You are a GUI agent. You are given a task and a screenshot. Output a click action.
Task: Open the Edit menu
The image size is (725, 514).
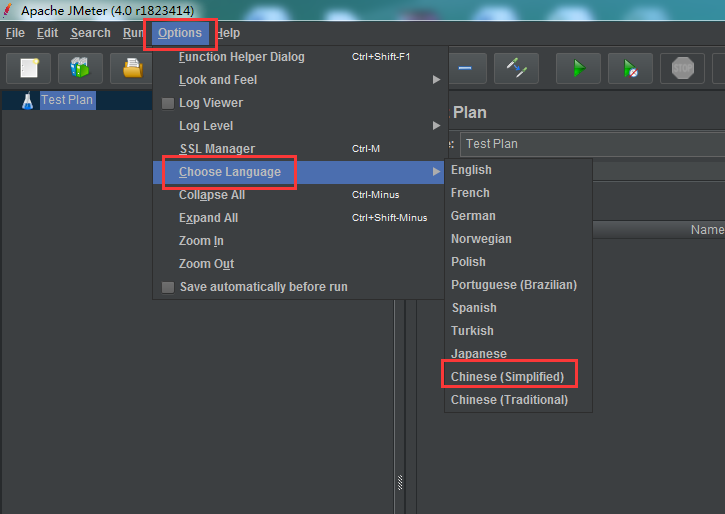(48, 33)
